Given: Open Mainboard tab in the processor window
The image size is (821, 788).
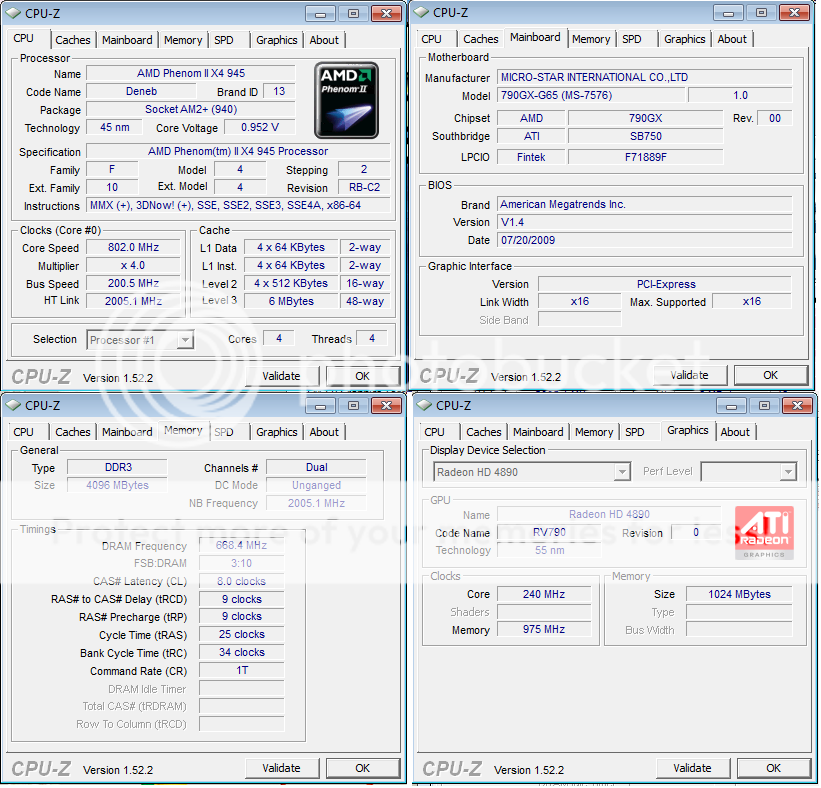Looking at the screenshot, I should [x=127, y=40].
